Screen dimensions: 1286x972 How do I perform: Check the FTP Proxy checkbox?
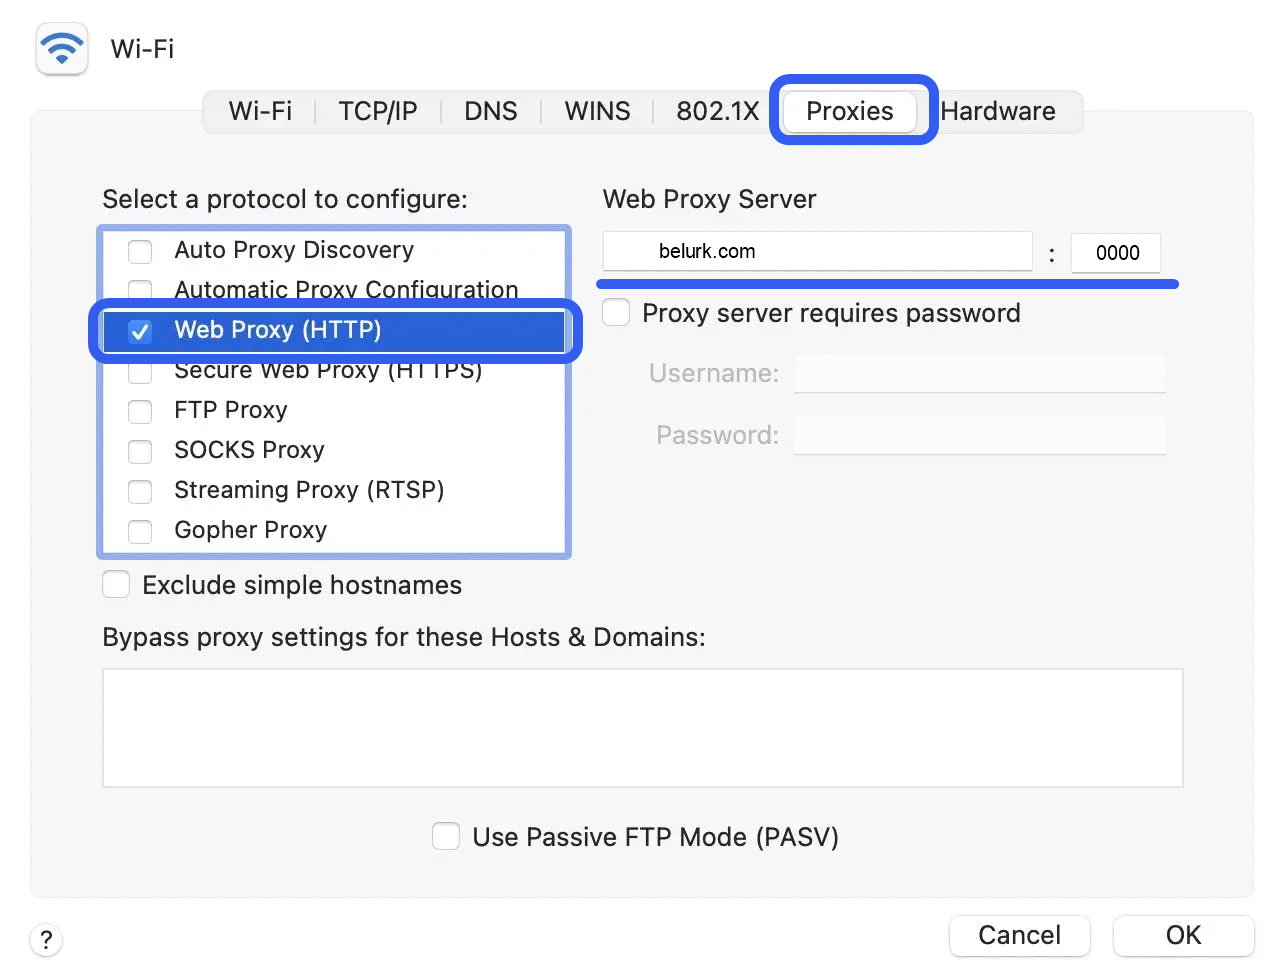140,411
